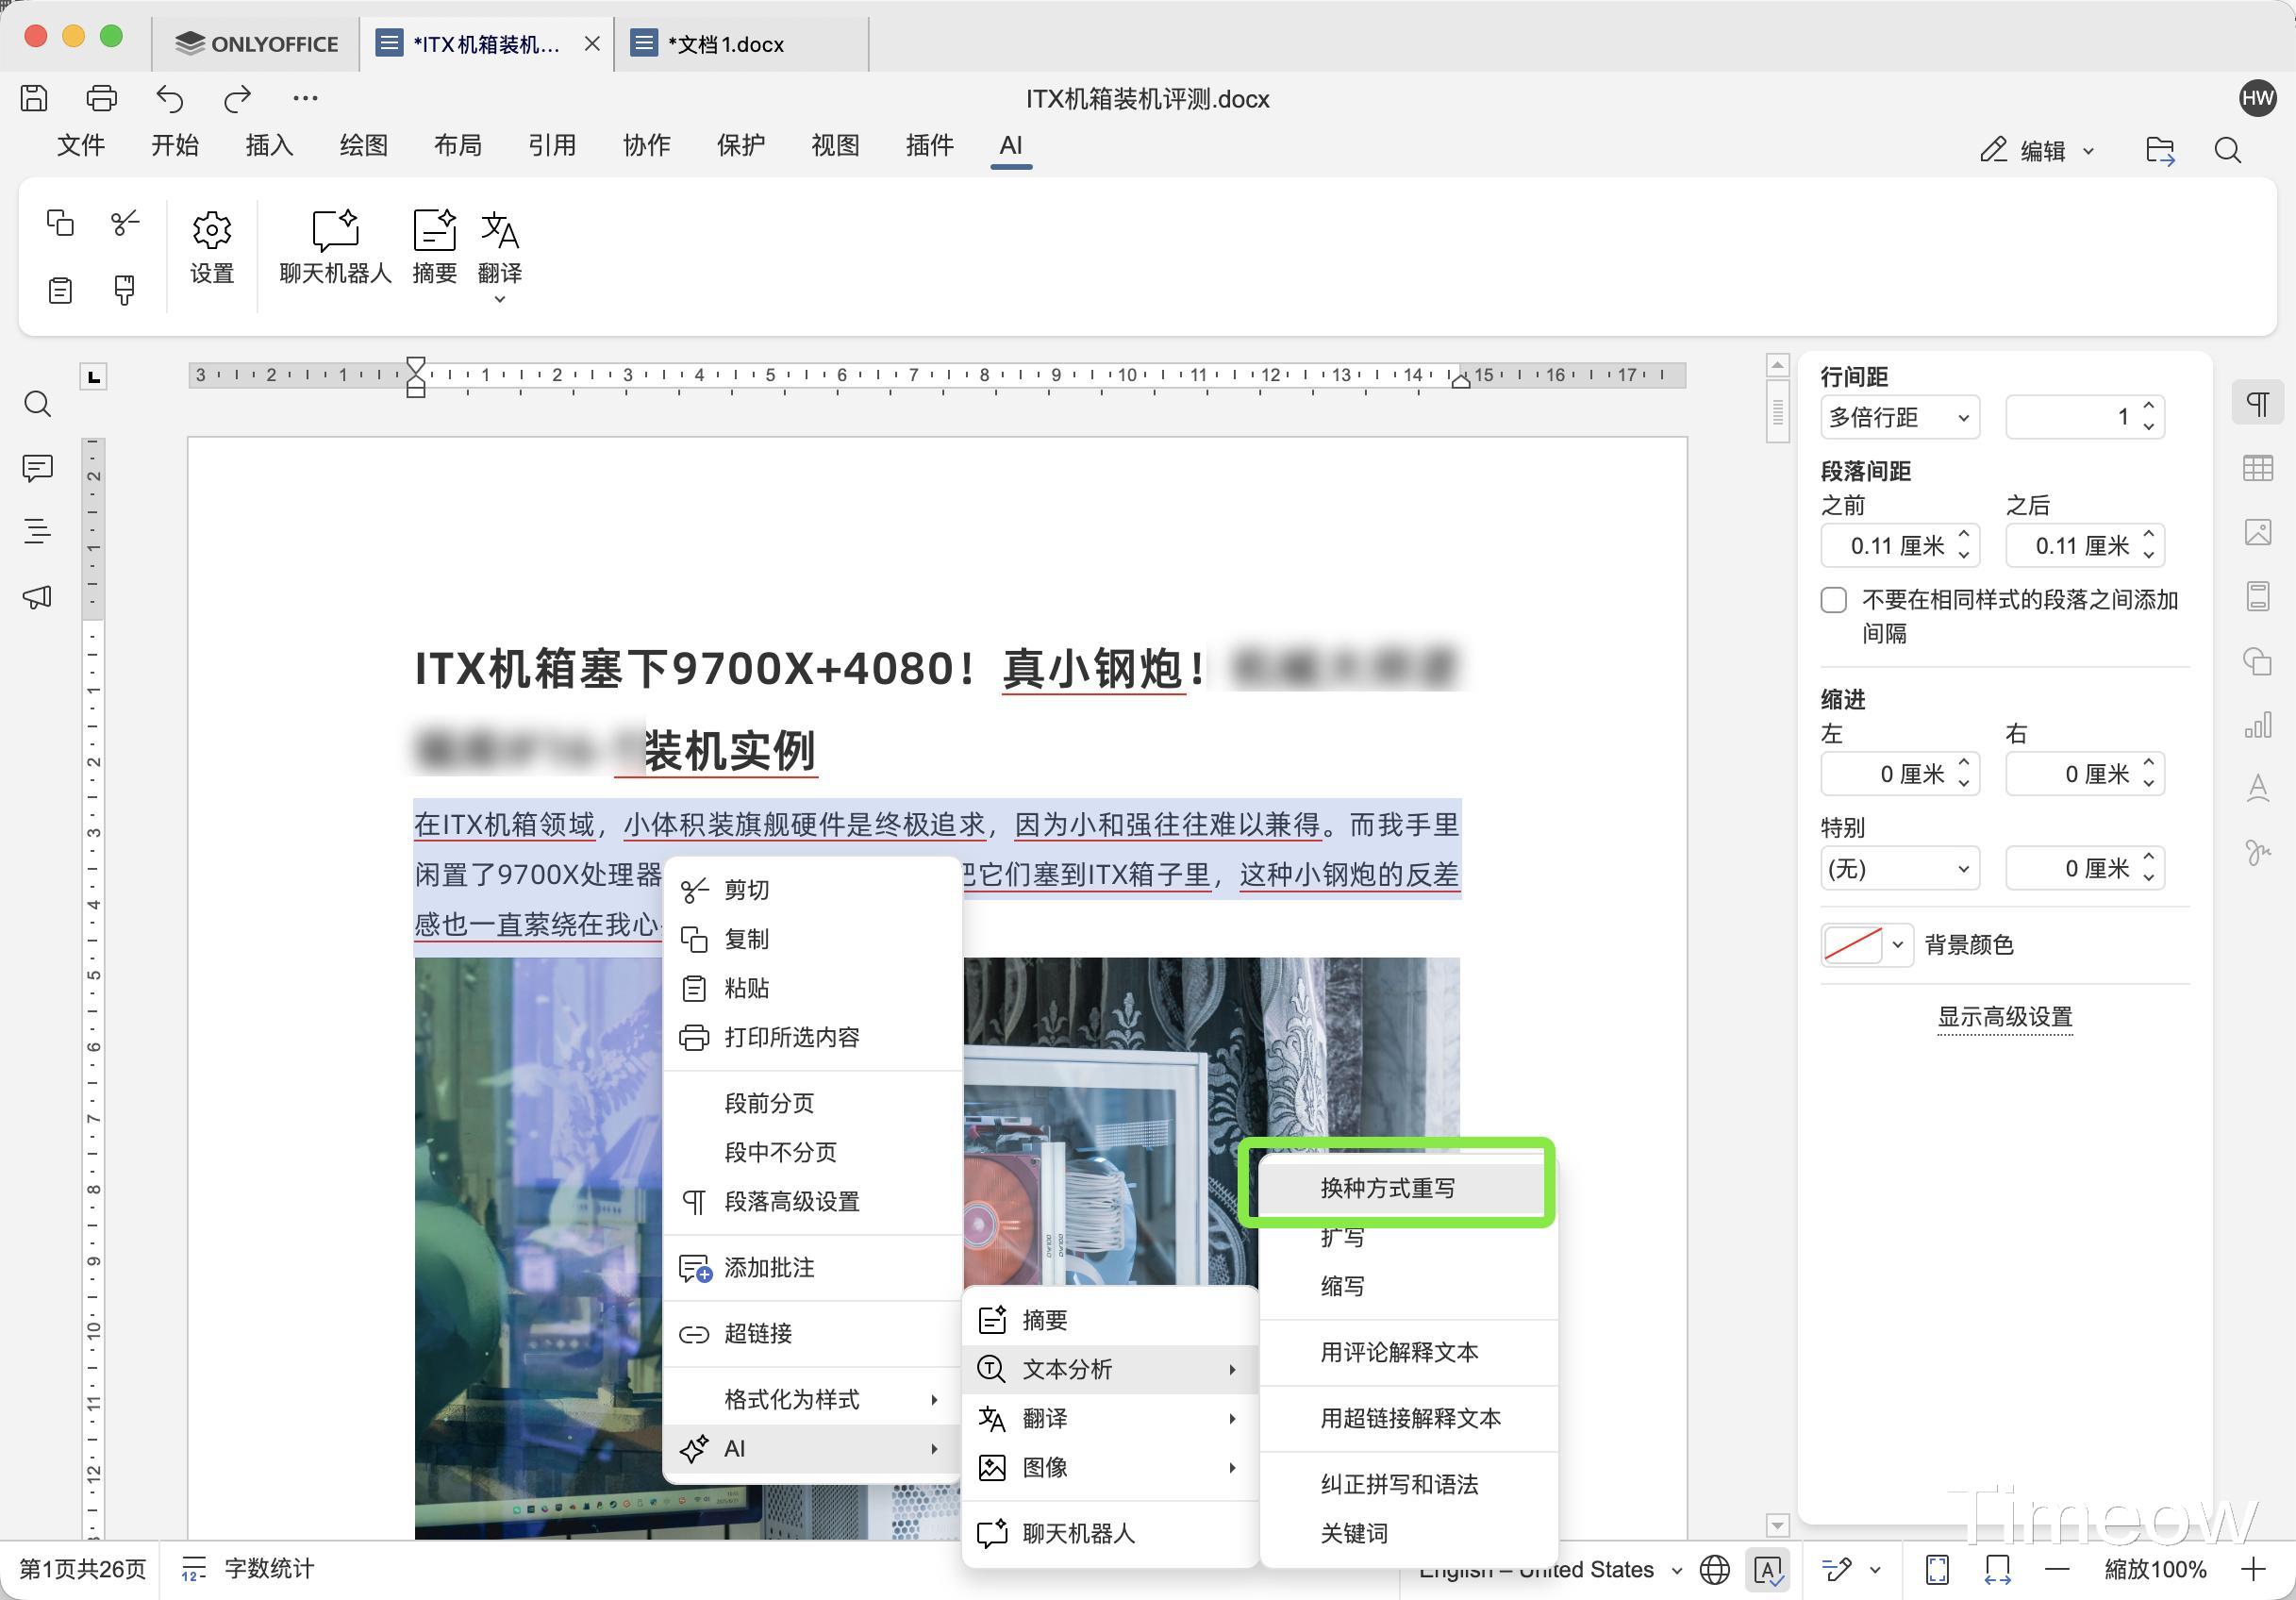The width and height of the screenshot is (2296, 1600).
Task: Click the print icon in top toolbar
Action: pos(102,98)
